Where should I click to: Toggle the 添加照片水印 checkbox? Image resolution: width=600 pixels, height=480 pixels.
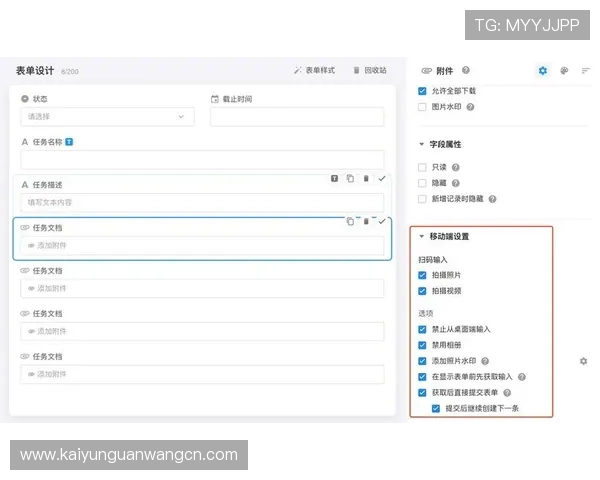(x=422, y=361)
